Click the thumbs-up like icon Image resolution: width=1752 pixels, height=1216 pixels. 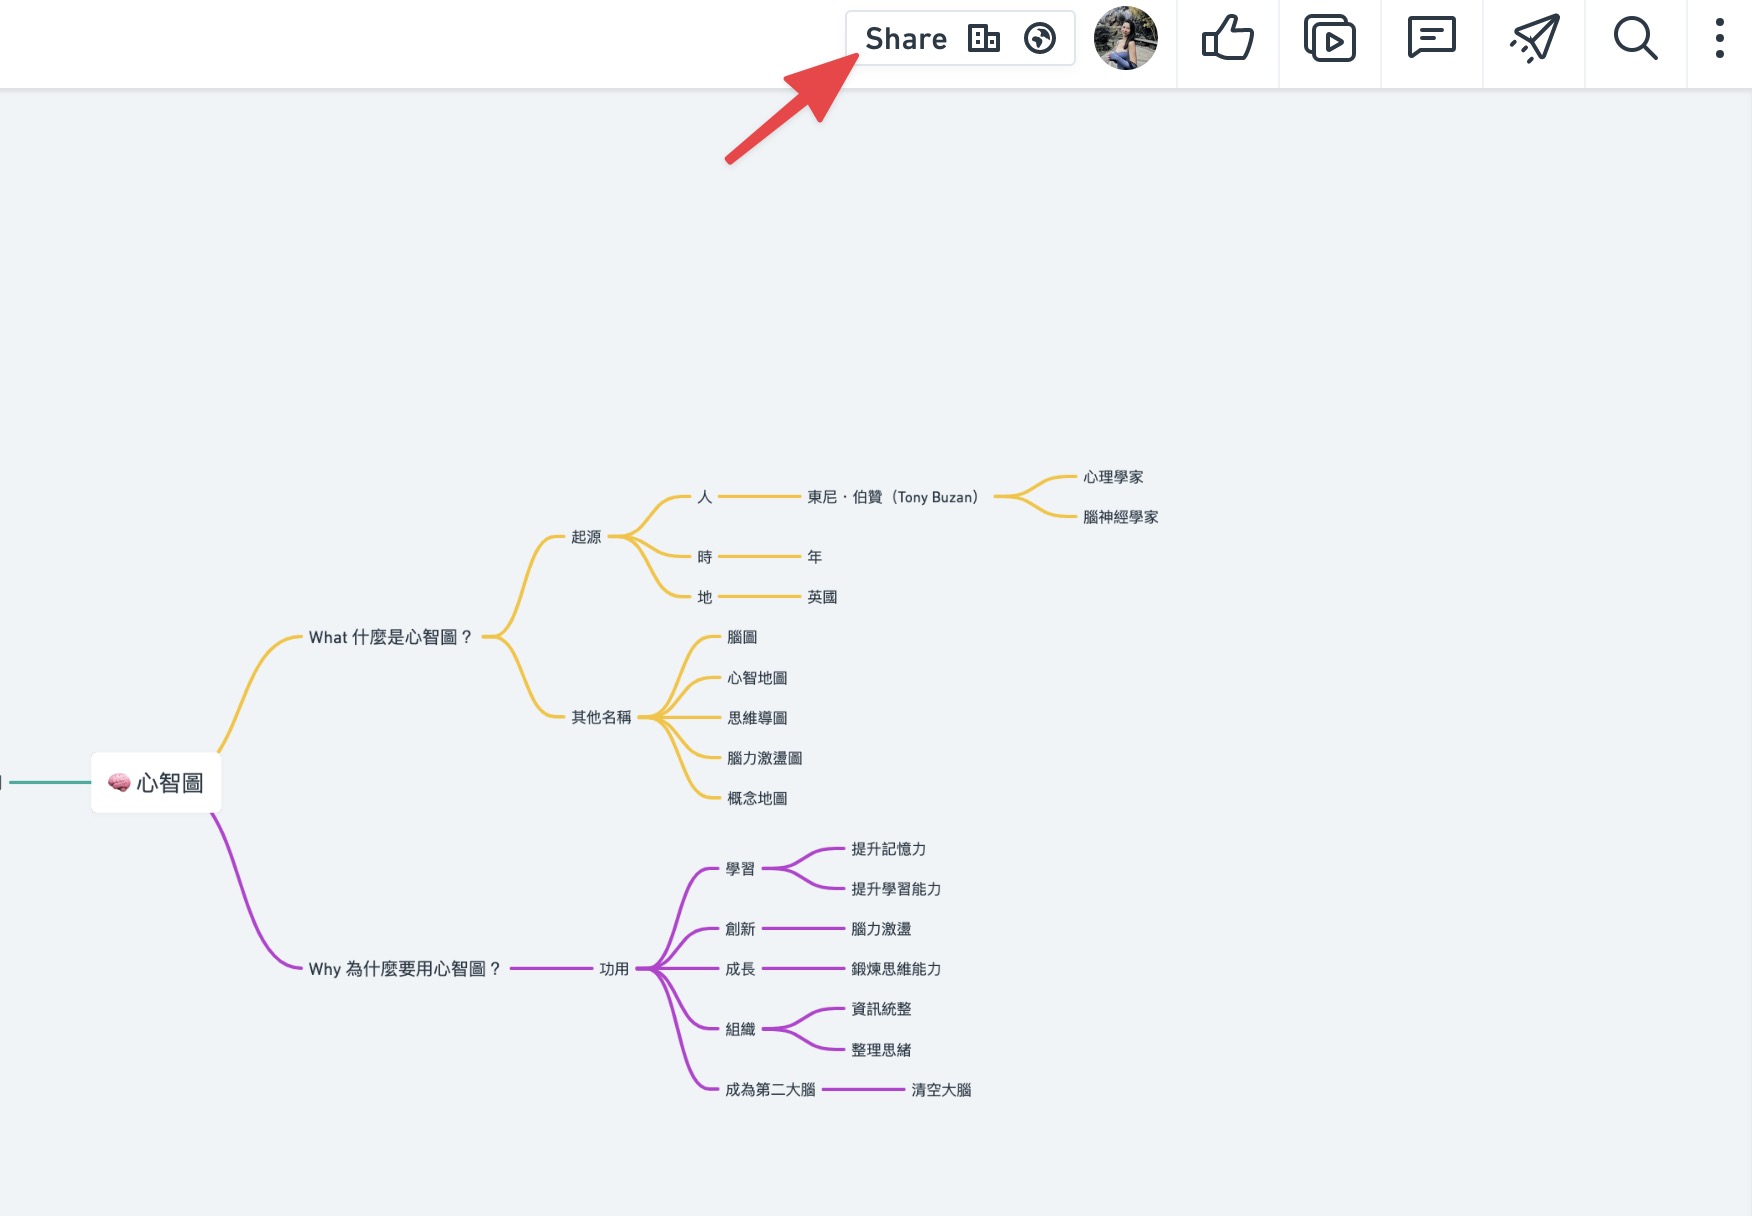click(1228, 39)
